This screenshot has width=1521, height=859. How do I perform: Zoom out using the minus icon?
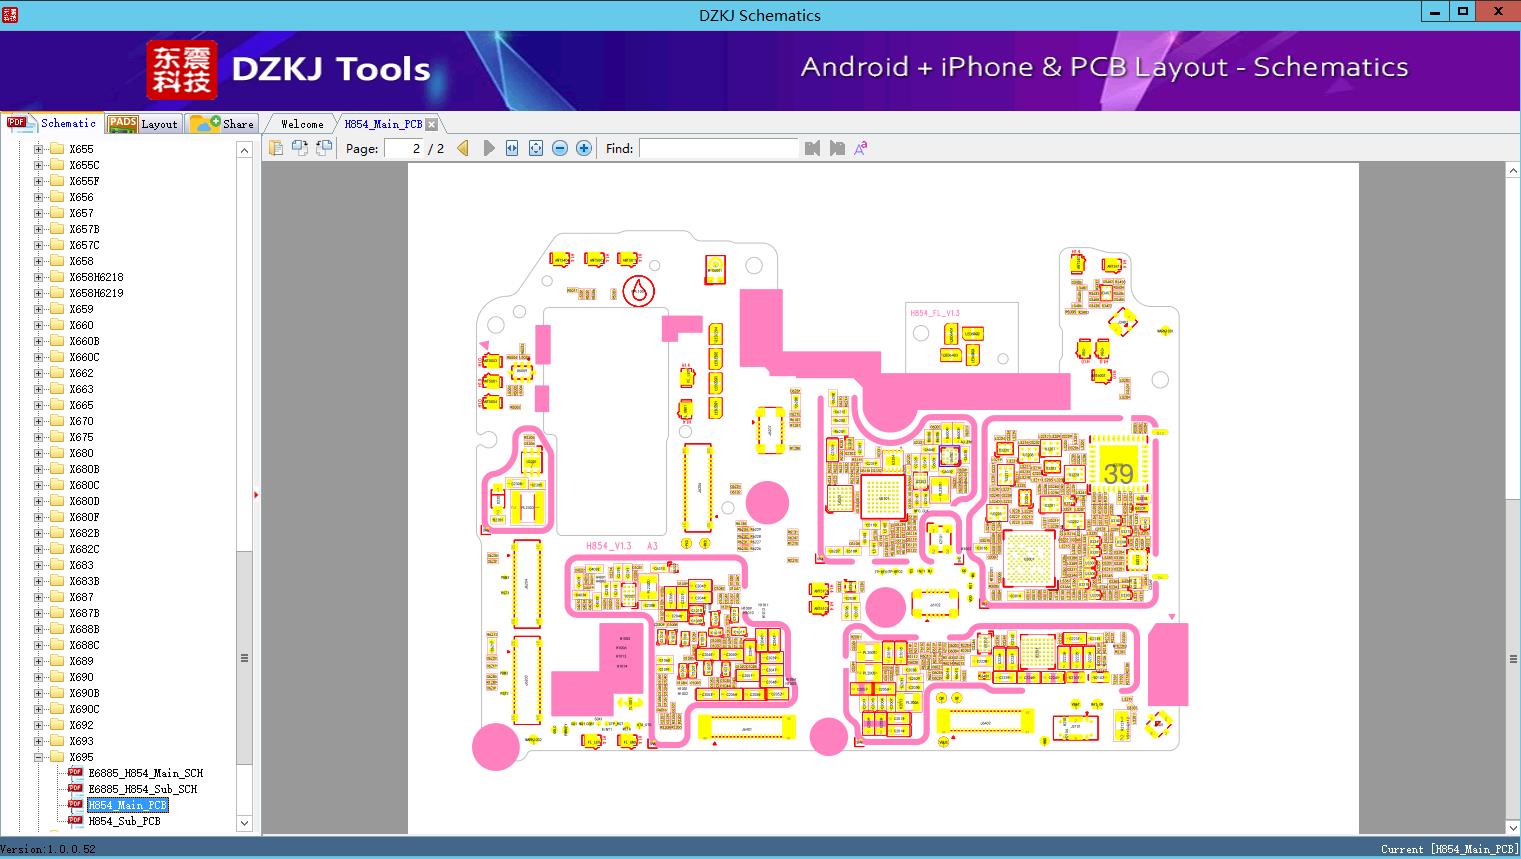(560, 148)
